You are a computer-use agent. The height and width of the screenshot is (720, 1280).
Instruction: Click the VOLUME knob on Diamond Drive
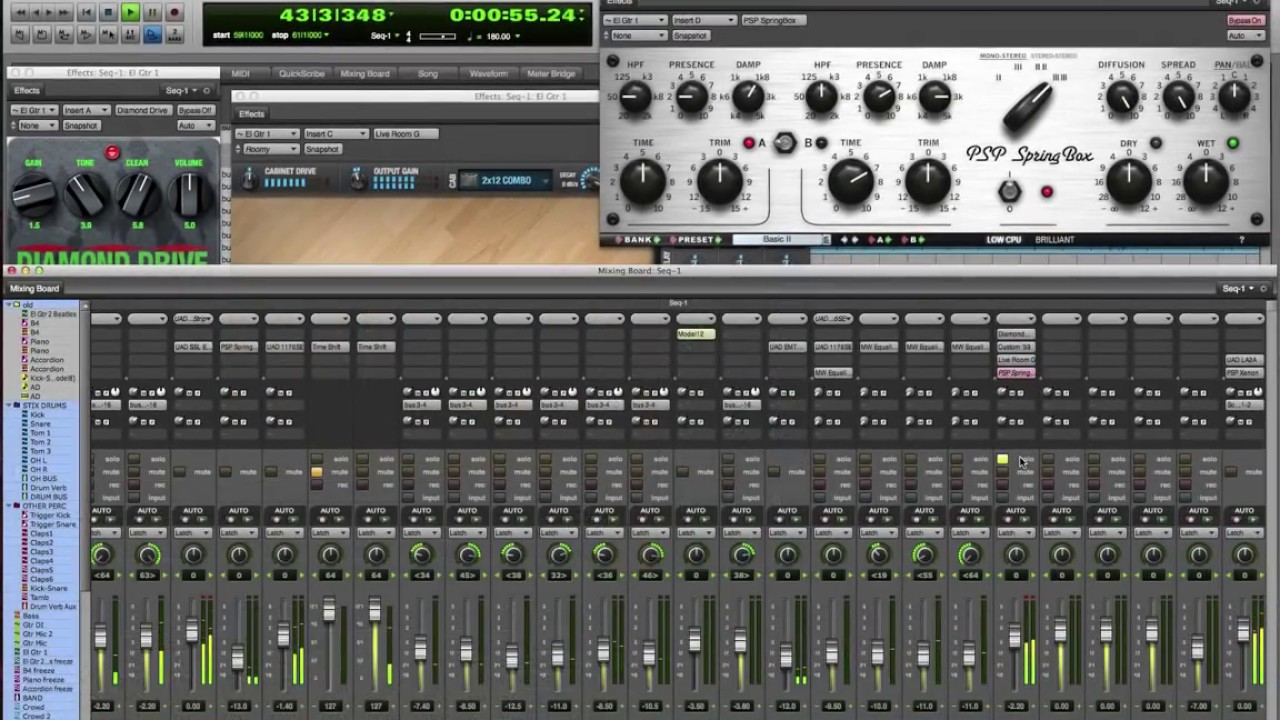coord(189,193)
